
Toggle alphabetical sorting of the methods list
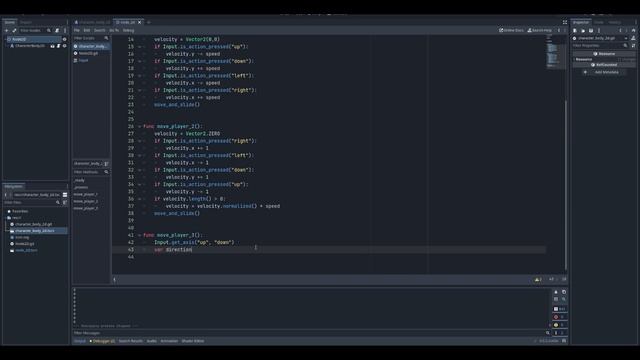click(x=107, y=164)
